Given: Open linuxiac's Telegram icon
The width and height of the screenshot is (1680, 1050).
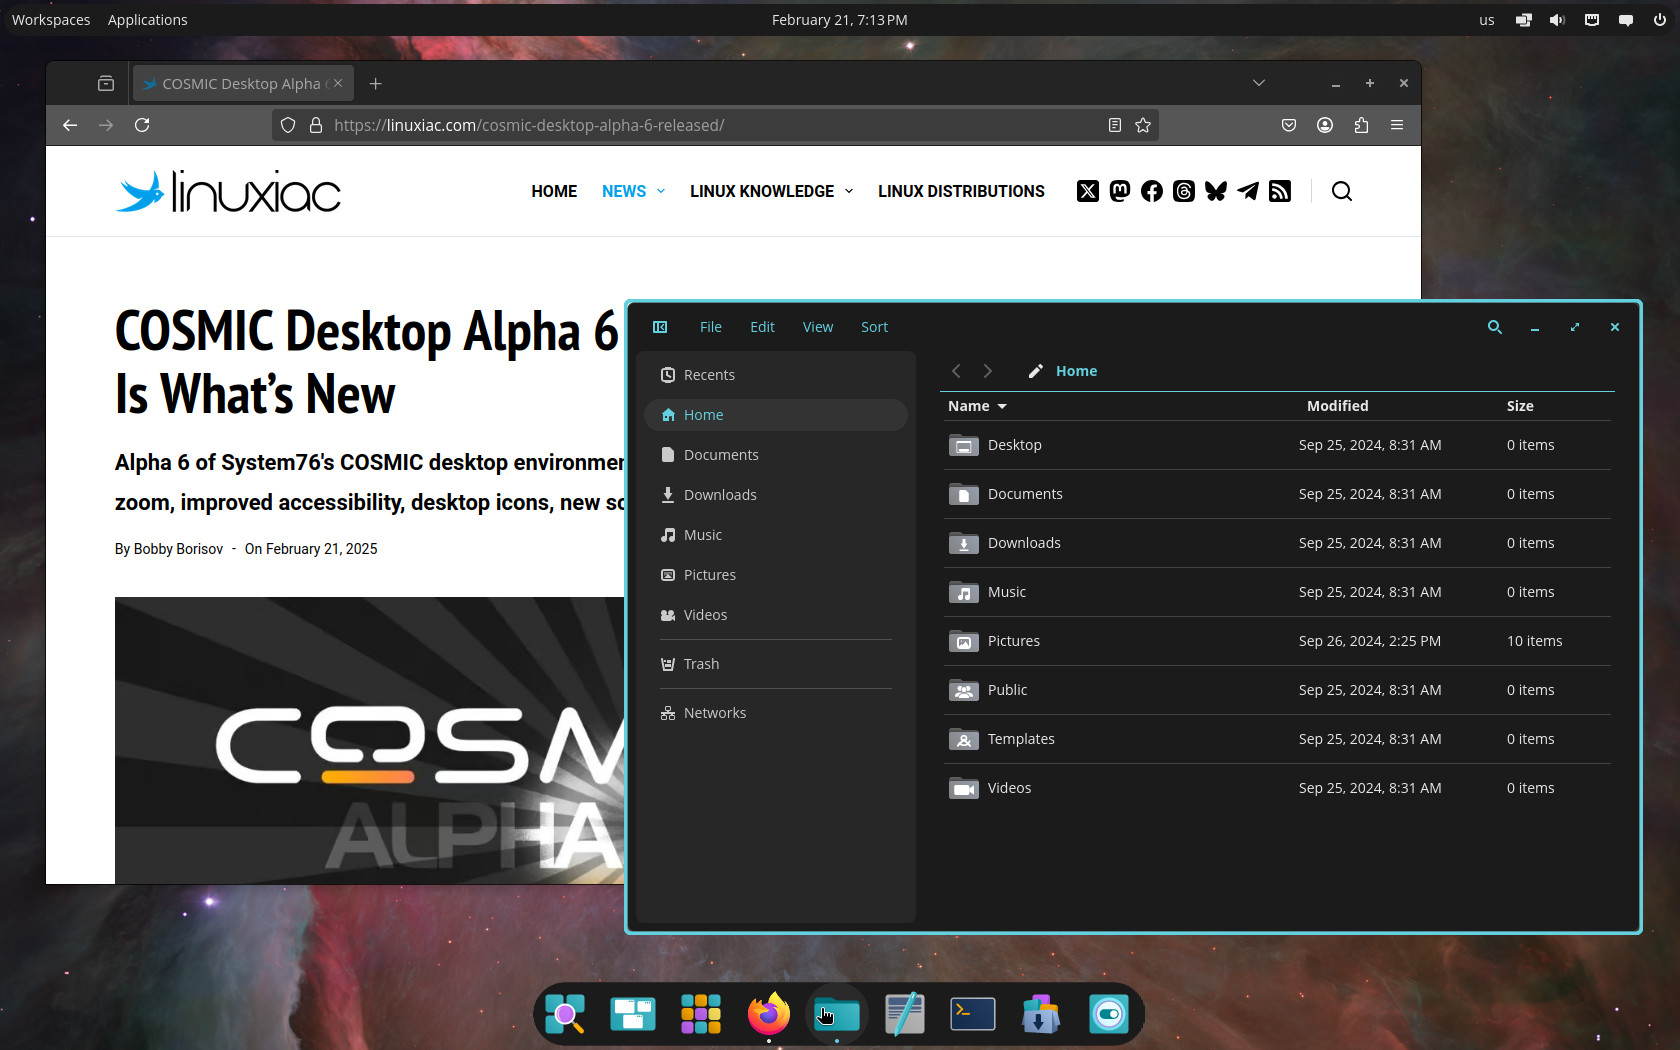Looking at the screenshot, I should (1248, 191).
